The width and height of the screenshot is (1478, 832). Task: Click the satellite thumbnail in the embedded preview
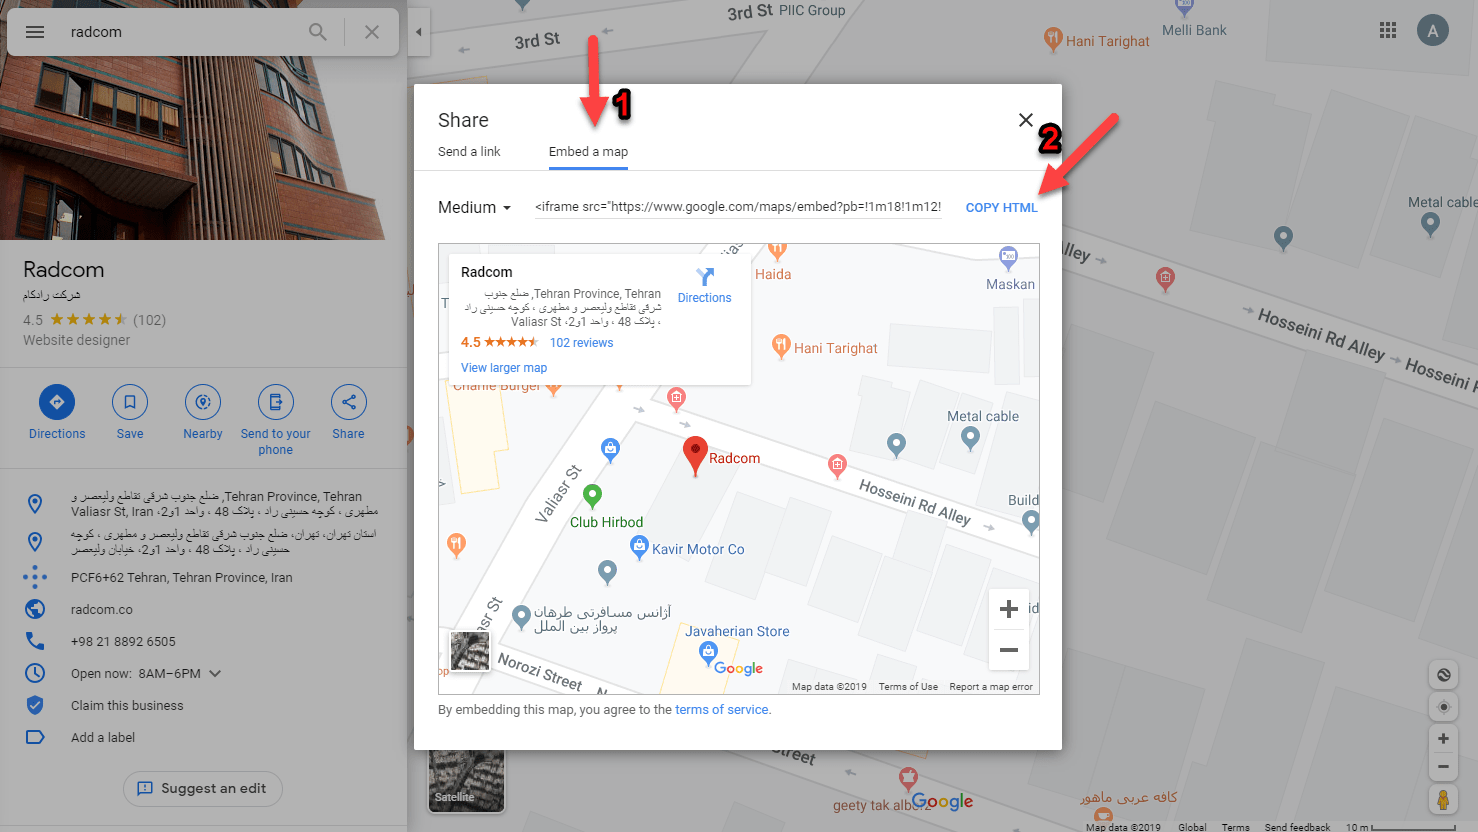(470, 651)
